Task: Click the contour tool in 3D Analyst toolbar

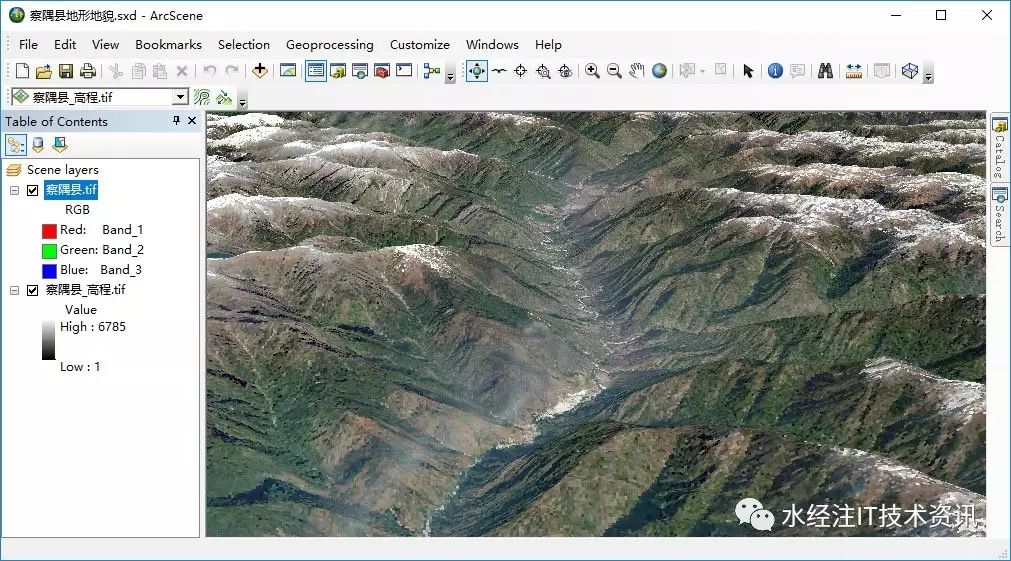Action: [x=202, y=97]
